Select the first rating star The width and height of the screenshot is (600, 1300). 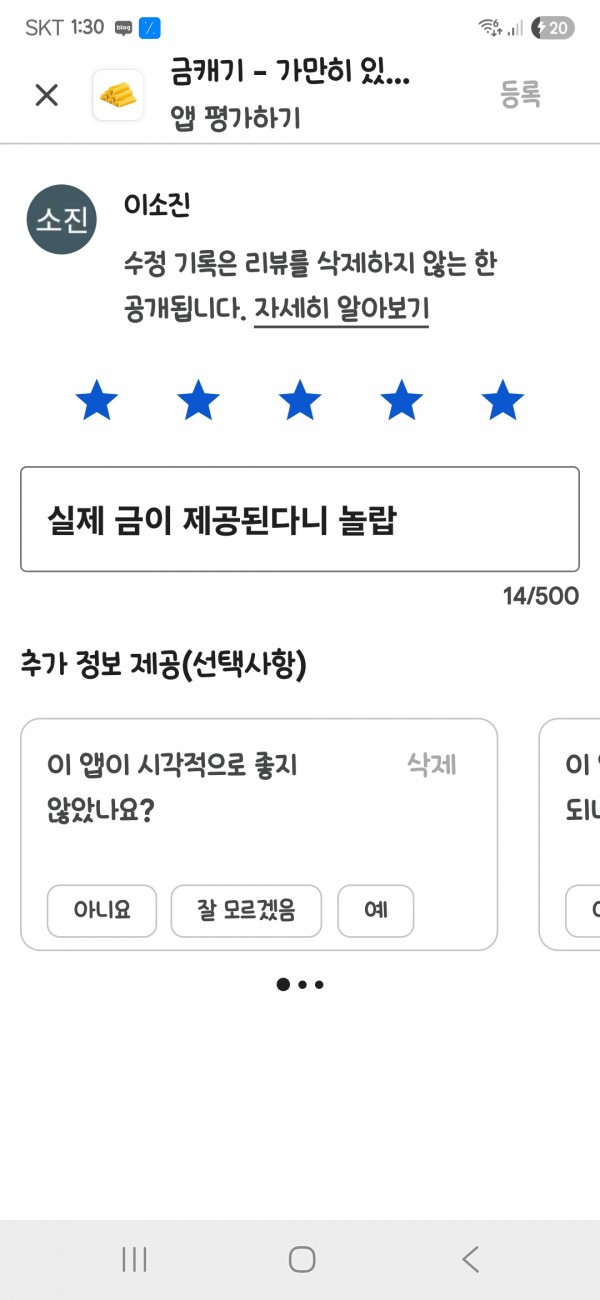(97, 401)
